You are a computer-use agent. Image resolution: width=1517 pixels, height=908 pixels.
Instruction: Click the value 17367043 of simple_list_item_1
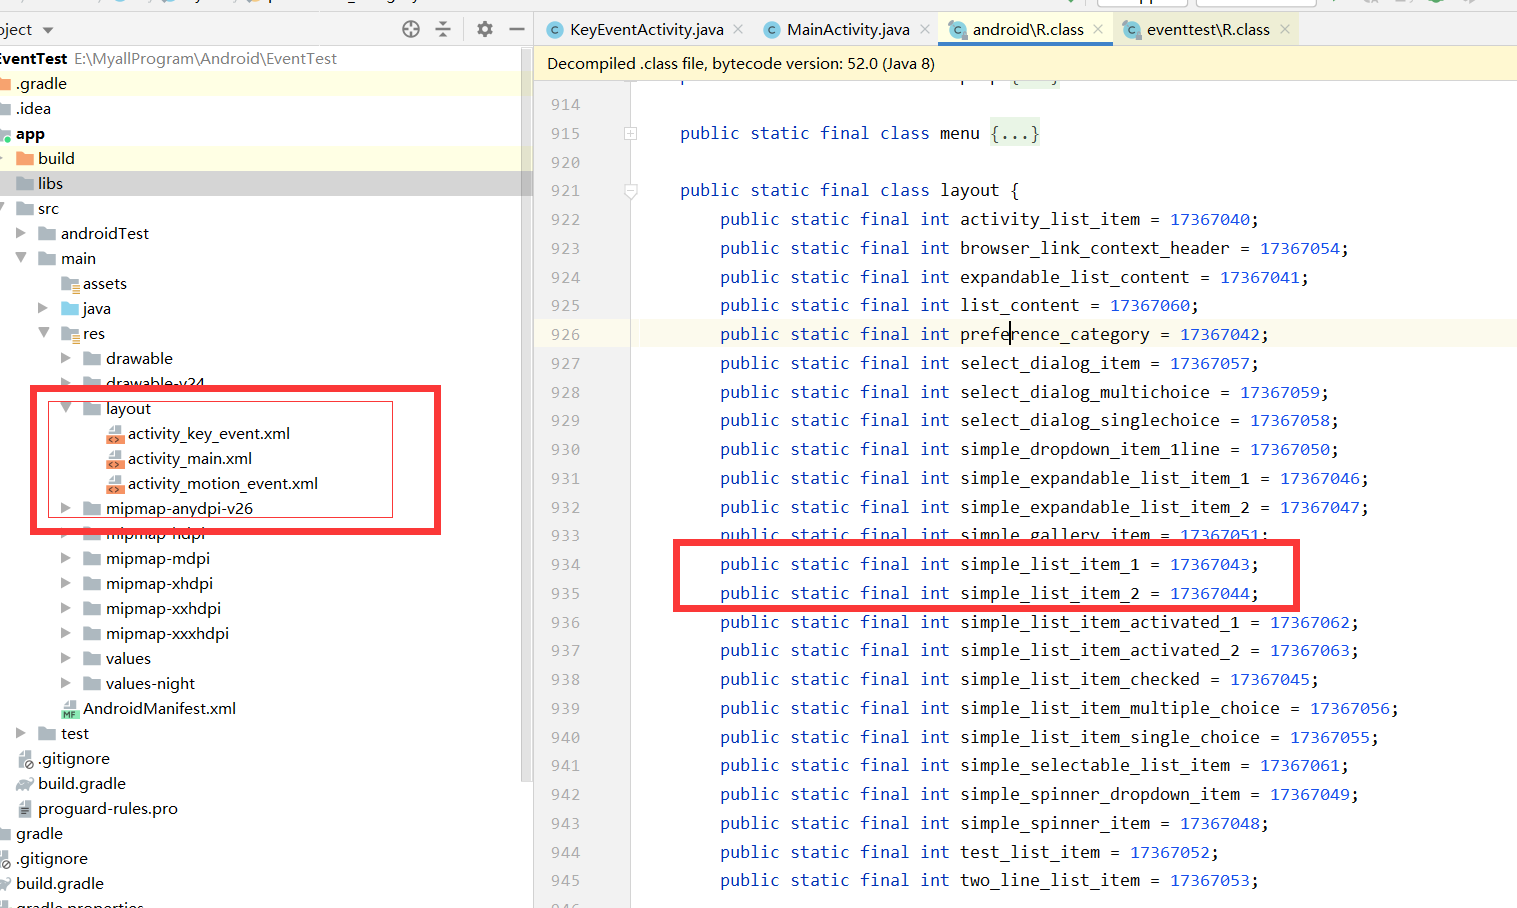tap(1210, 564)
